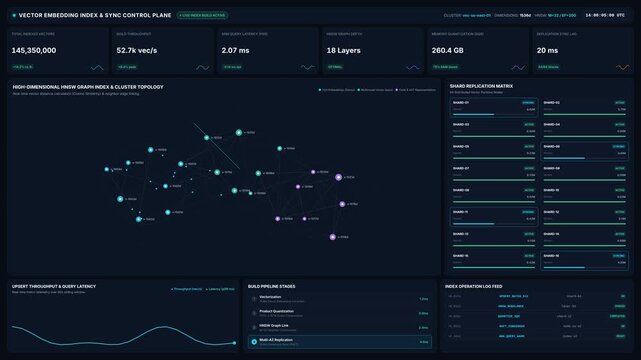Screen dimensions: 641x360
Task: Select the 145,350,000 total vectors value
Action: coord(34,51)
